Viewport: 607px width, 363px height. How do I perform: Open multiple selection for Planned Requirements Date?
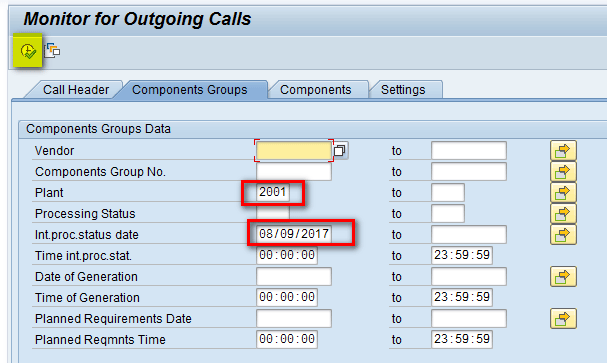563,318
